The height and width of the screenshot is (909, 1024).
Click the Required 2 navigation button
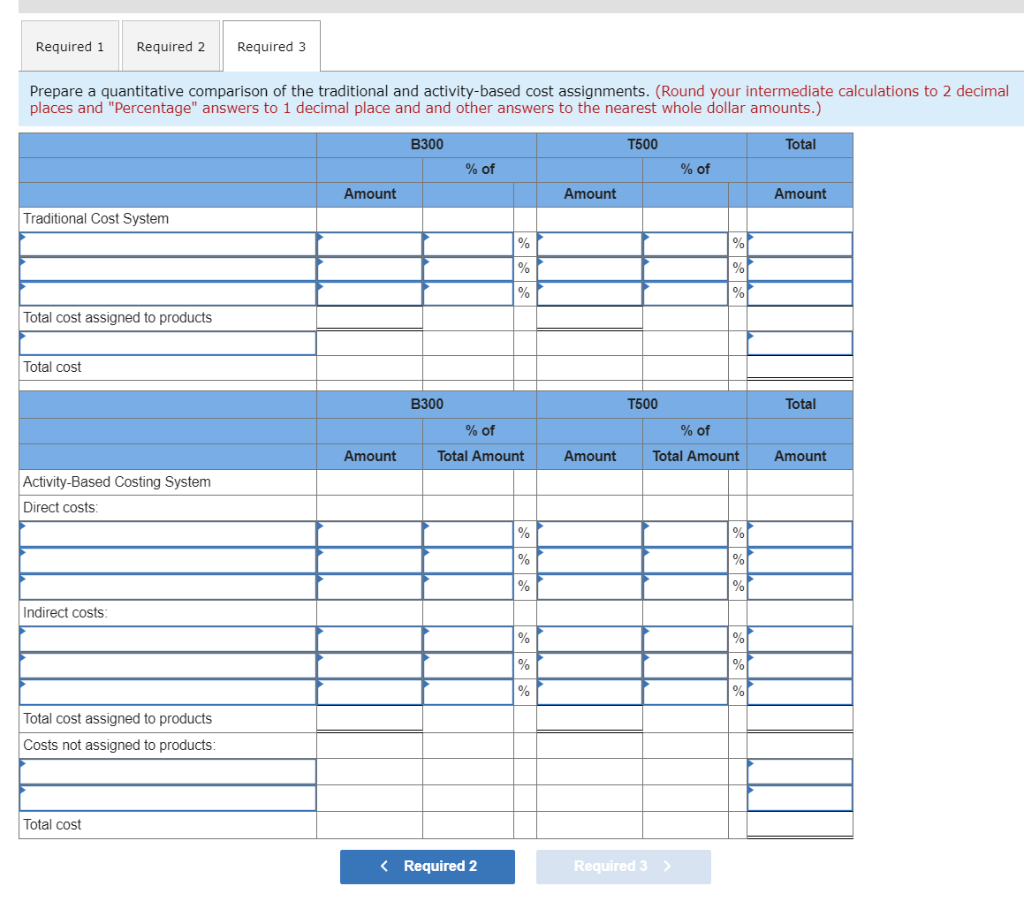(x=427, y=867)
